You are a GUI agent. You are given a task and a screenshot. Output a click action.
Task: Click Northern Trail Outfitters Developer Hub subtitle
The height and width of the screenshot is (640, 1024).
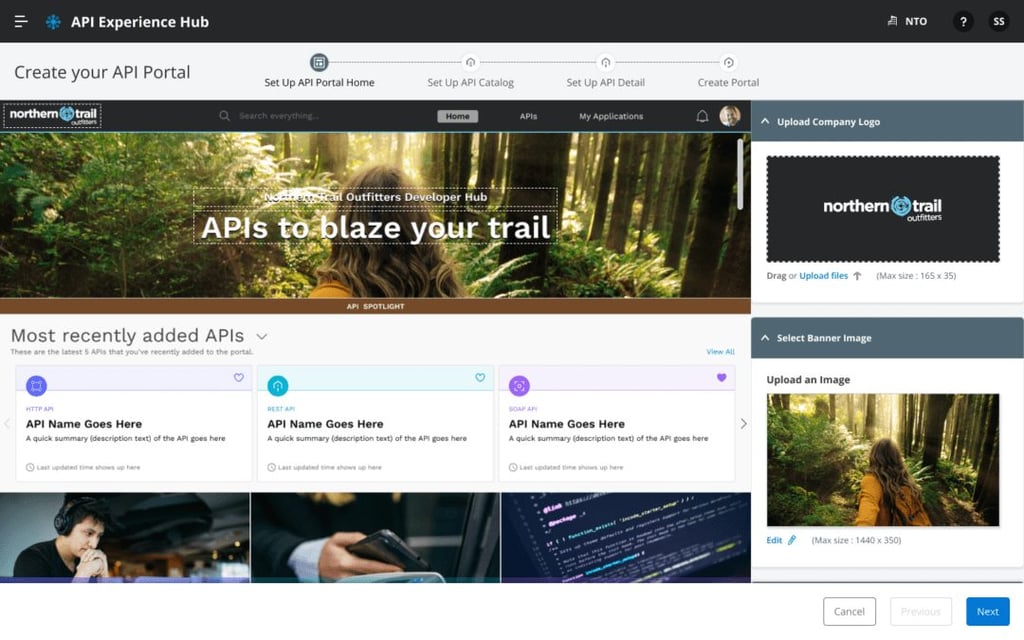pyautogui.click(x=376, y=197)
